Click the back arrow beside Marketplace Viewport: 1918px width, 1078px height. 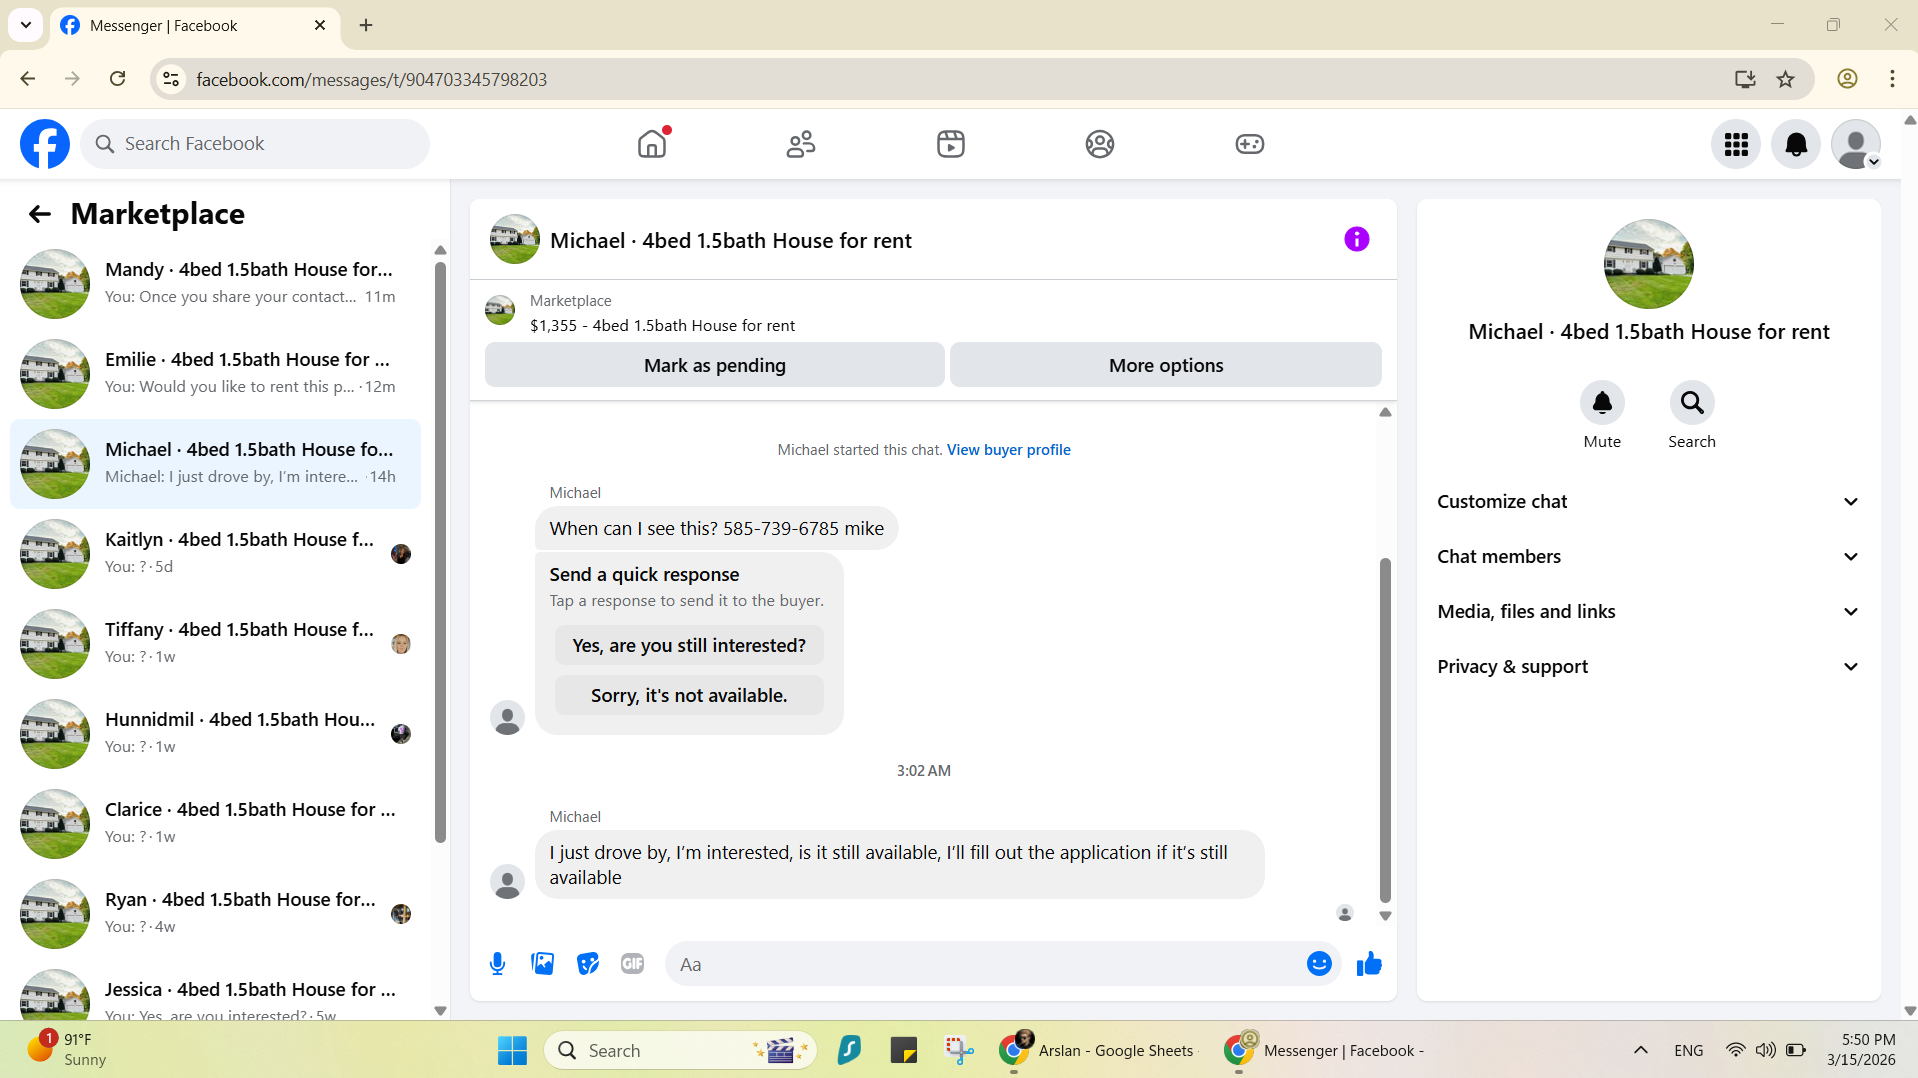(x=39, y=214)
